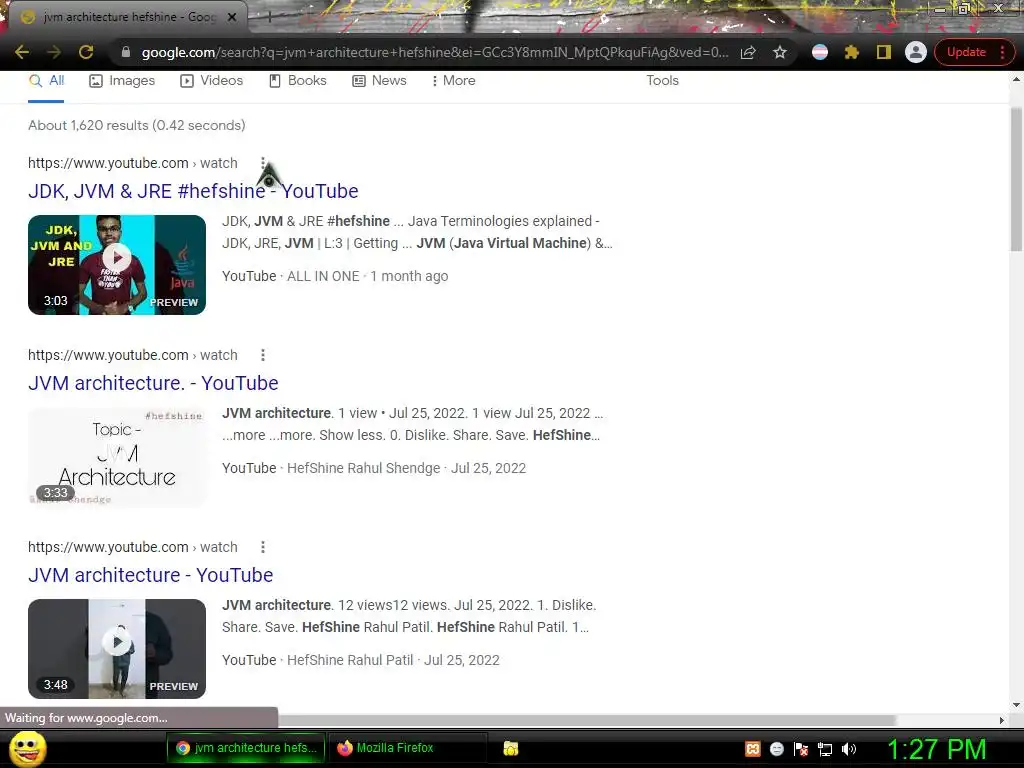Play the 3:48 JVM architecture video preview
Image resolution: width=1024 pixels, height=768 pixels.
(x=117, y=648)
